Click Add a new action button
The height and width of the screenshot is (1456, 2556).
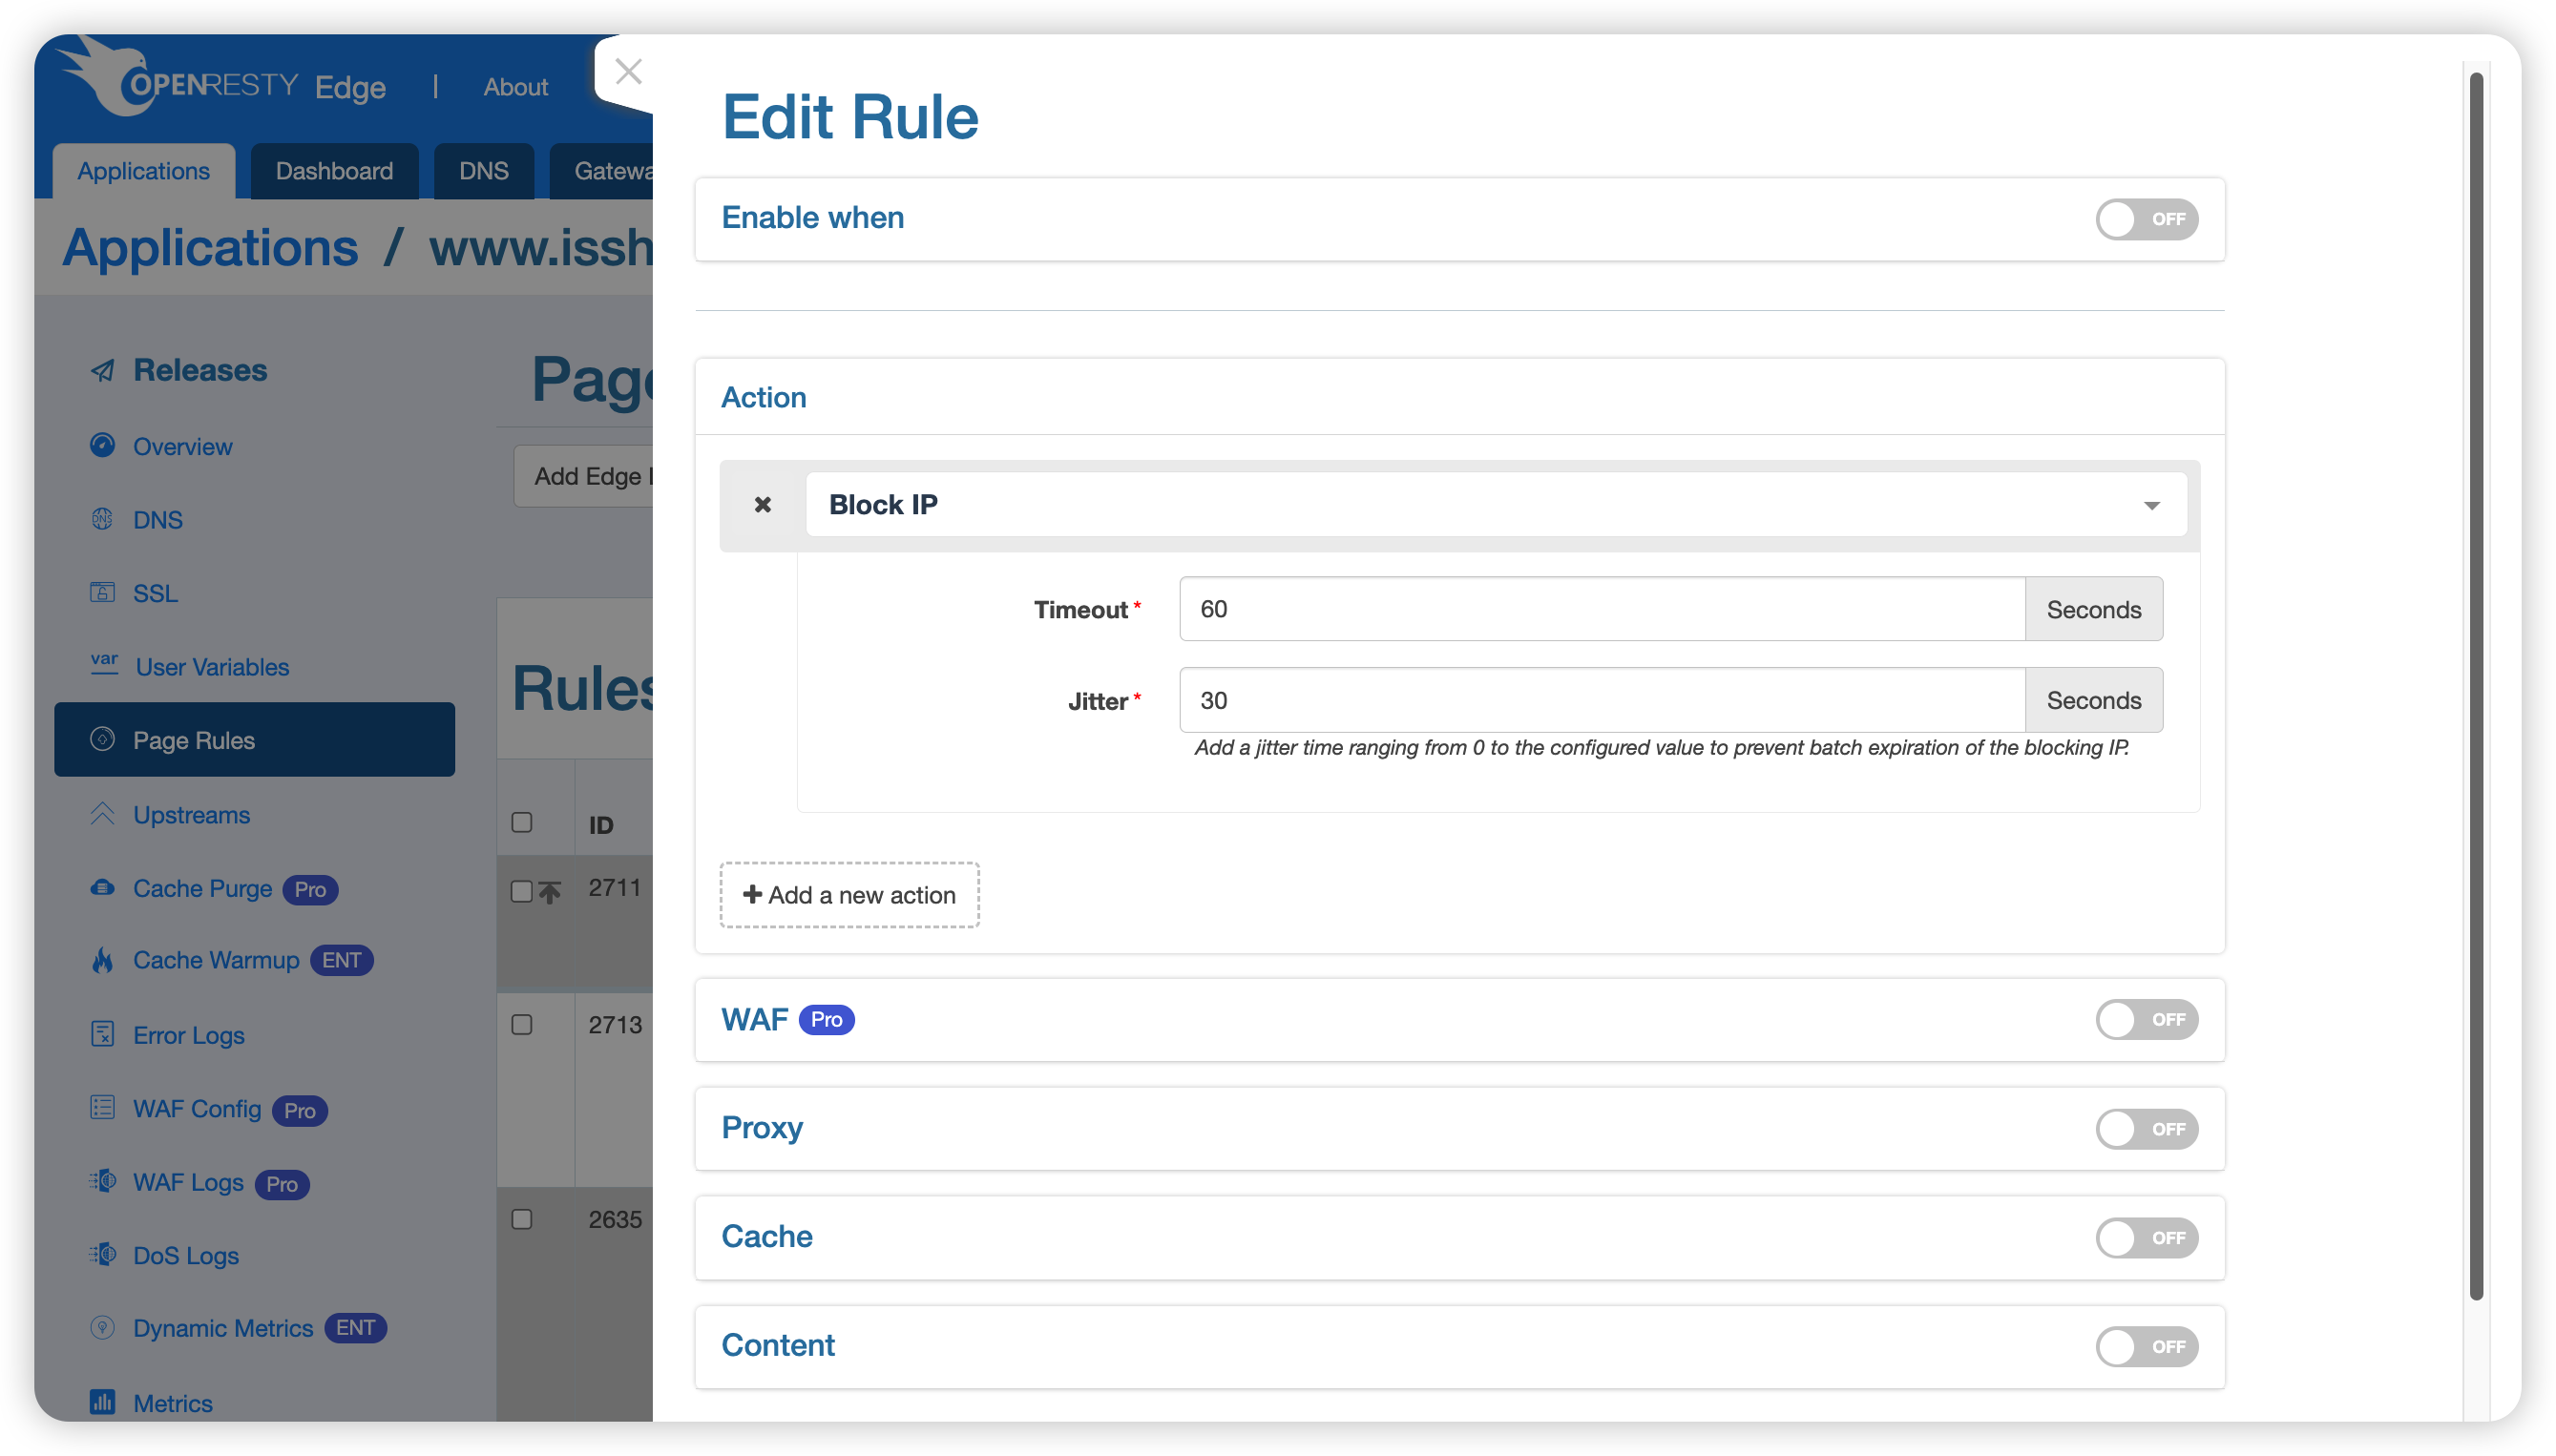point(849,895)
